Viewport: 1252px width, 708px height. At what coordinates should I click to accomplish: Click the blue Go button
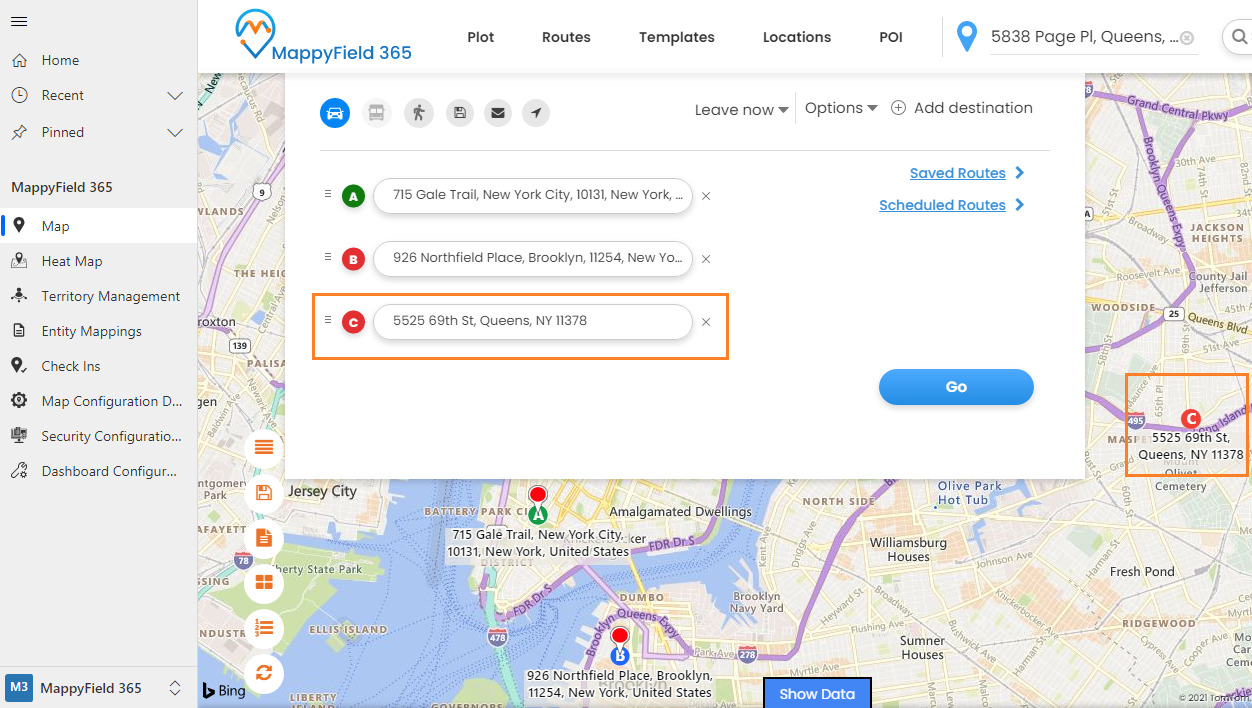(956, 387)
